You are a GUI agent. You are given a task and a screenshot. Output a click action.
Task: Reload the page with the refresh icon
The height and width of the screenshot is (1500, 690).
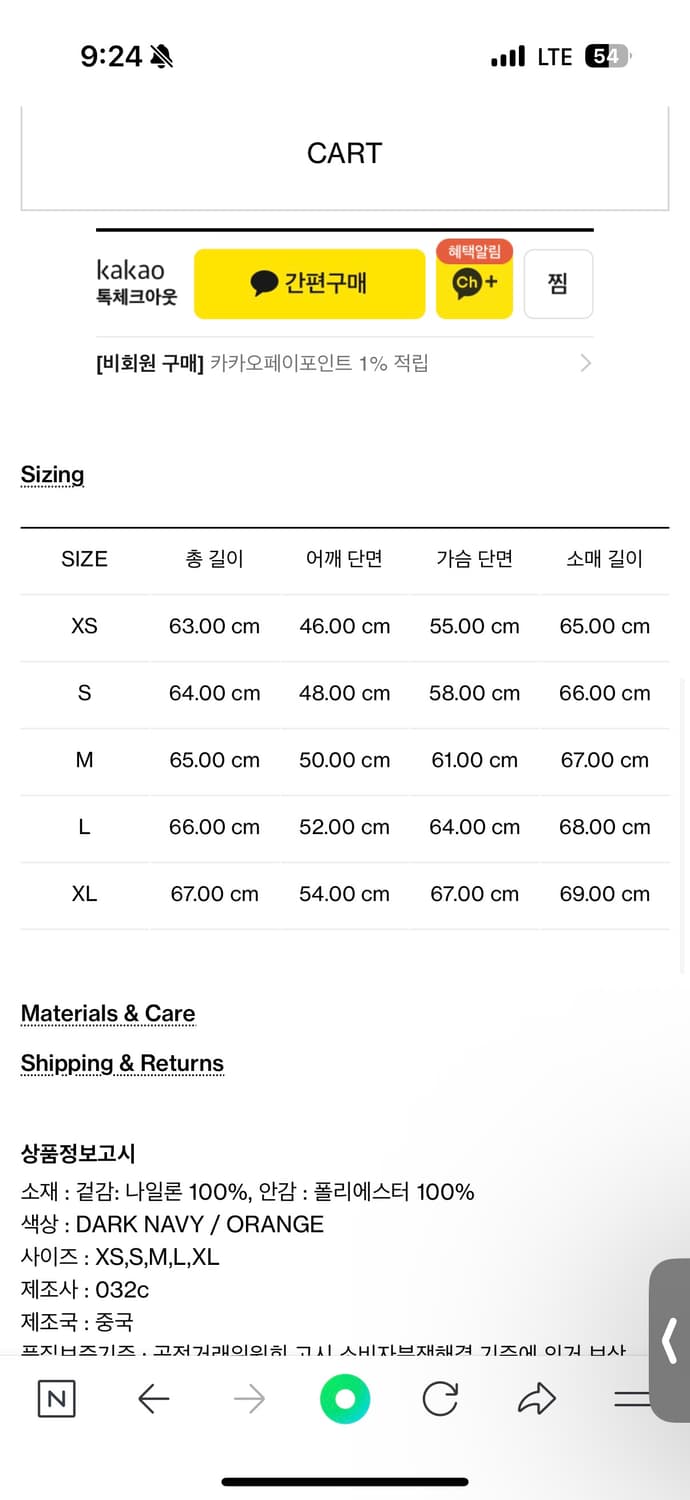(x=440, y=1399)
